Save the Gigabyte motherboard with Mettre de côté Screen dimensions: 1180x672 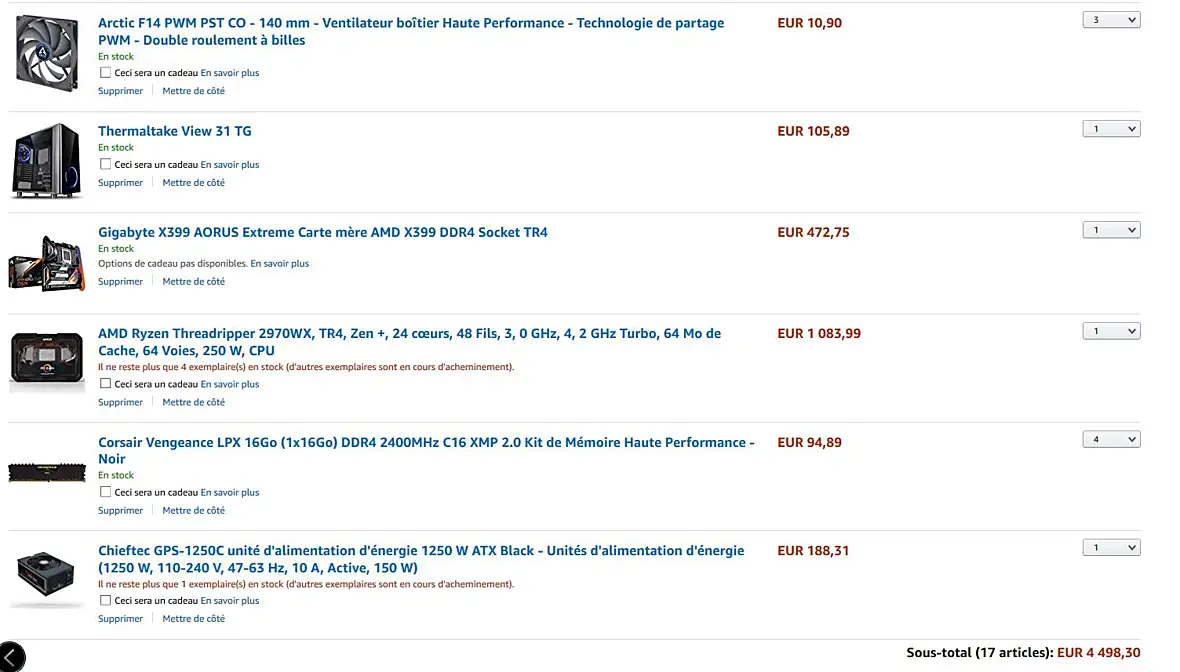click(193, 282)
